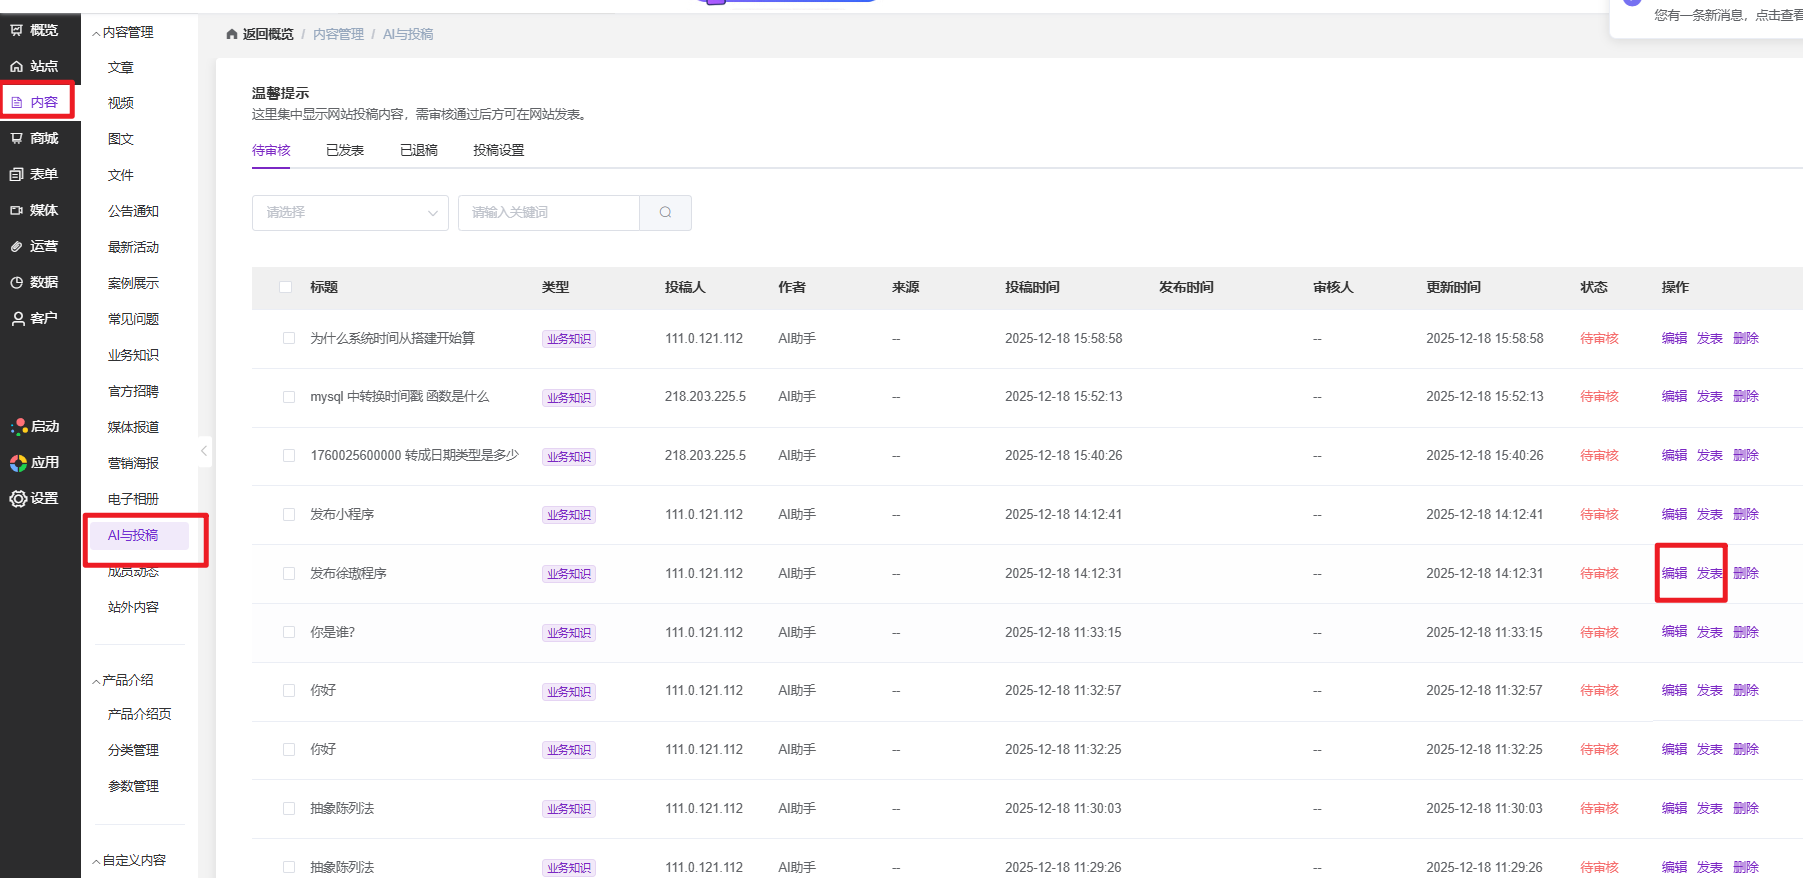Screen dimensions: 1803x878
Task: Select checkbox for 你是谁? row
Action: pyautogui.click(x=289, y=632)
